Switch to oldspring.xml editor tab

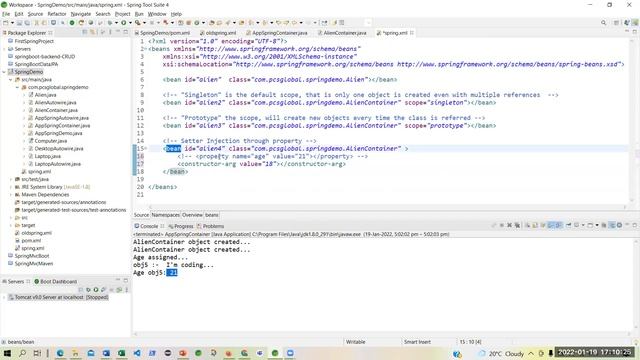pos(218,33)
